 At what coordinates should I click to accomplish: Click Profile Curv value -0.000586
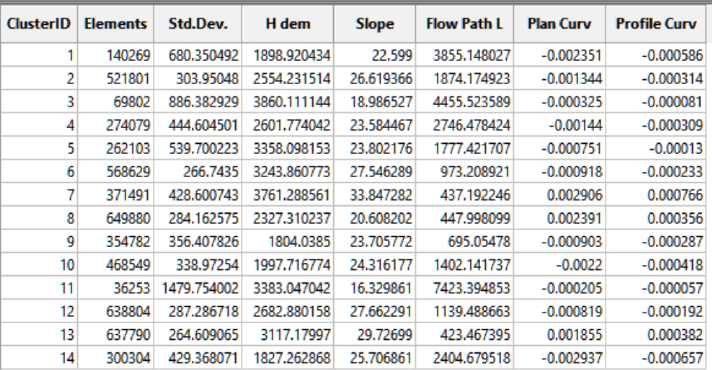point(656,55)
